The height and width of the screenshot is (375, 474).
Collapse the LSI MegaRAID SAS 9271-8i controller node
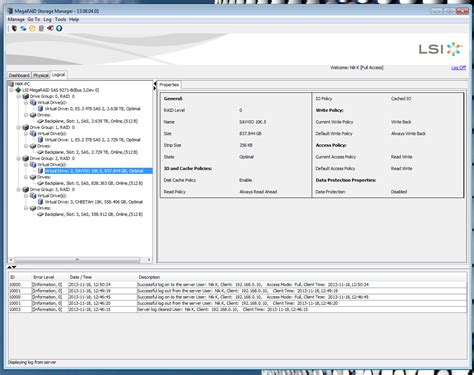tap(11, 90)
